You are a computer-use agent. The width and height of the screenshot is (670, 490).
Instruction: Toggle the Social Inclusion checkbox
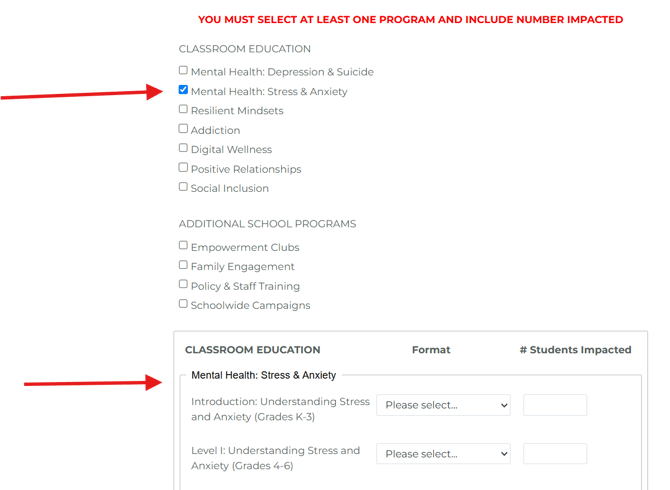pyautogui.click(x=183, y=187)
